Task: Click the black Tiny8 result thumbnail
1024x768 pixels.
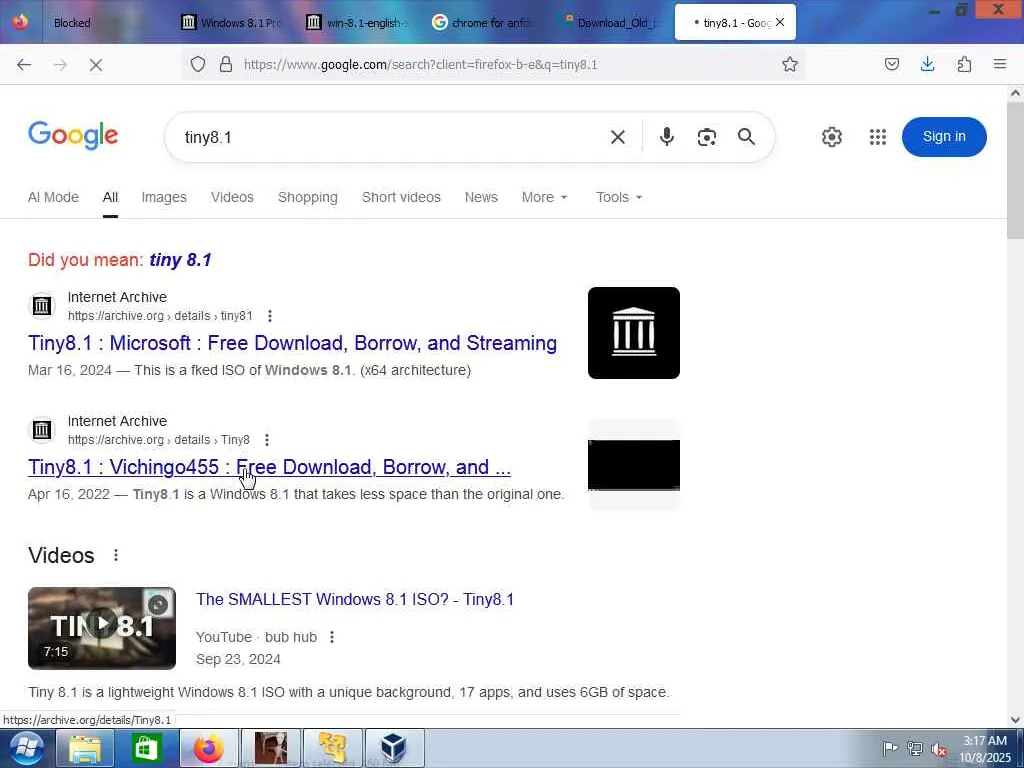Action: pos(633,465)
